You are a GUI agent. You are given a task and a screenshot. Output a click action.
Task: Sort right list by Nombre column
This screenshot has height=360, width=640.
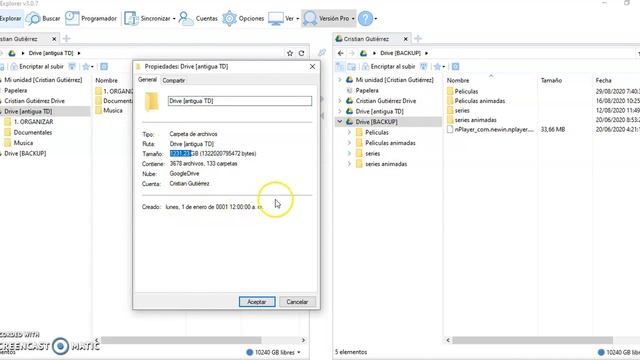458,80
